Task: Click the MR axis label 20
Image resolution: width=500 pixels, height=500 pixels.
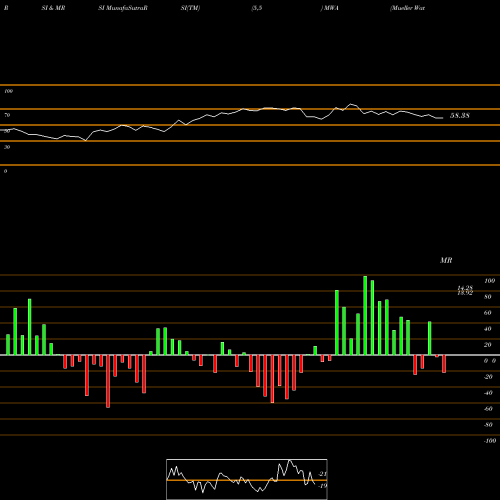Action: (x=488, y=345)
